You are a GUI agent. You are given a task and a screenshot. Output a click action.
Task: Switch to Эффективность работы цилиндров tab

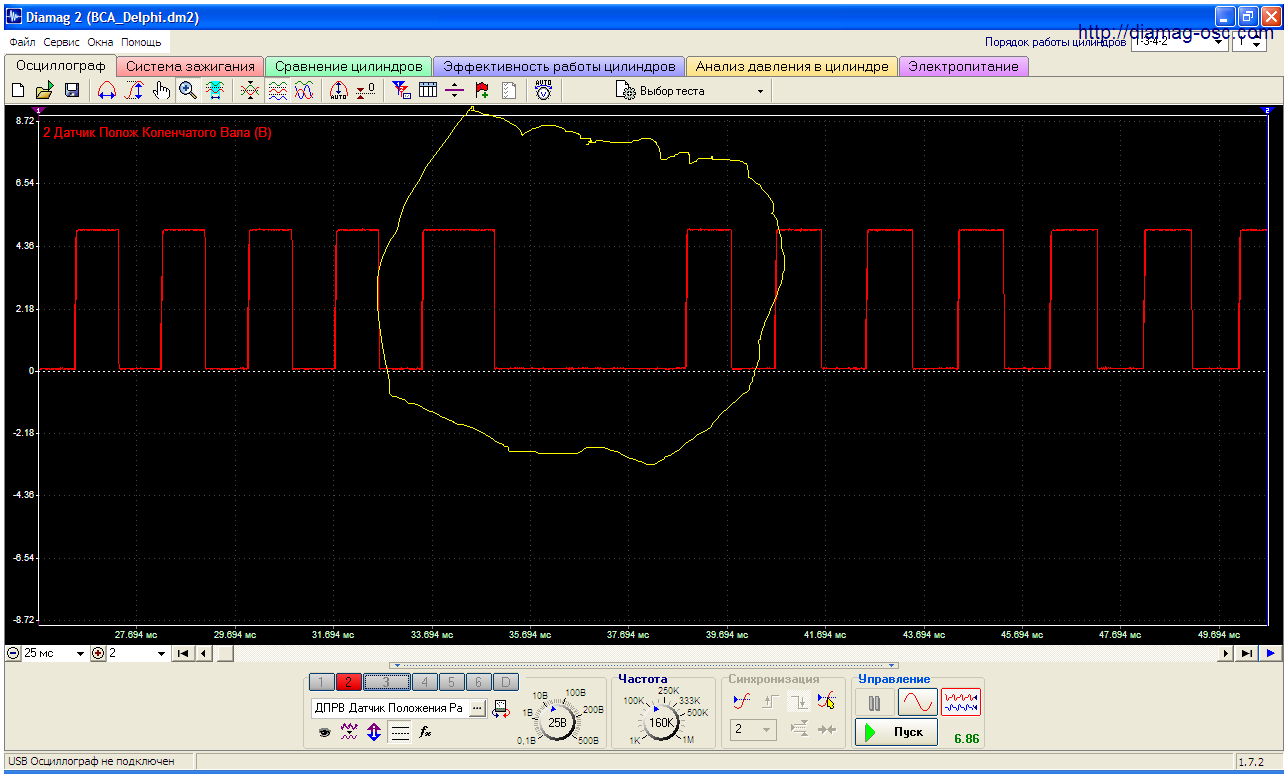click(559, 66)
